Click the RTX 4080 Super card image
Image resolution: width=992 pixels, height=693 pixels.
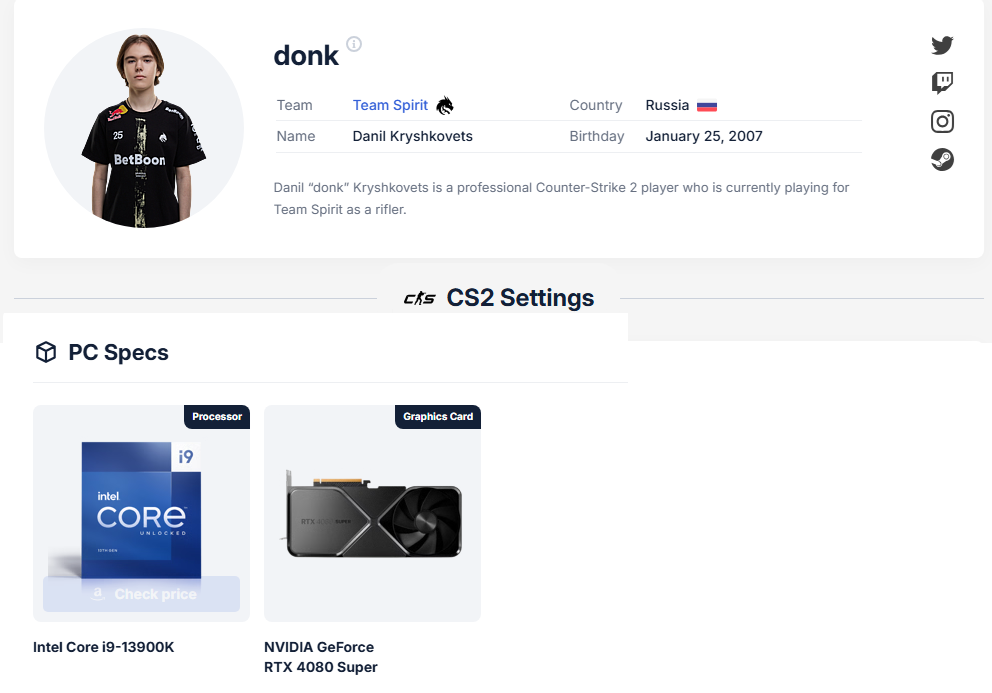tap(373, 514)
